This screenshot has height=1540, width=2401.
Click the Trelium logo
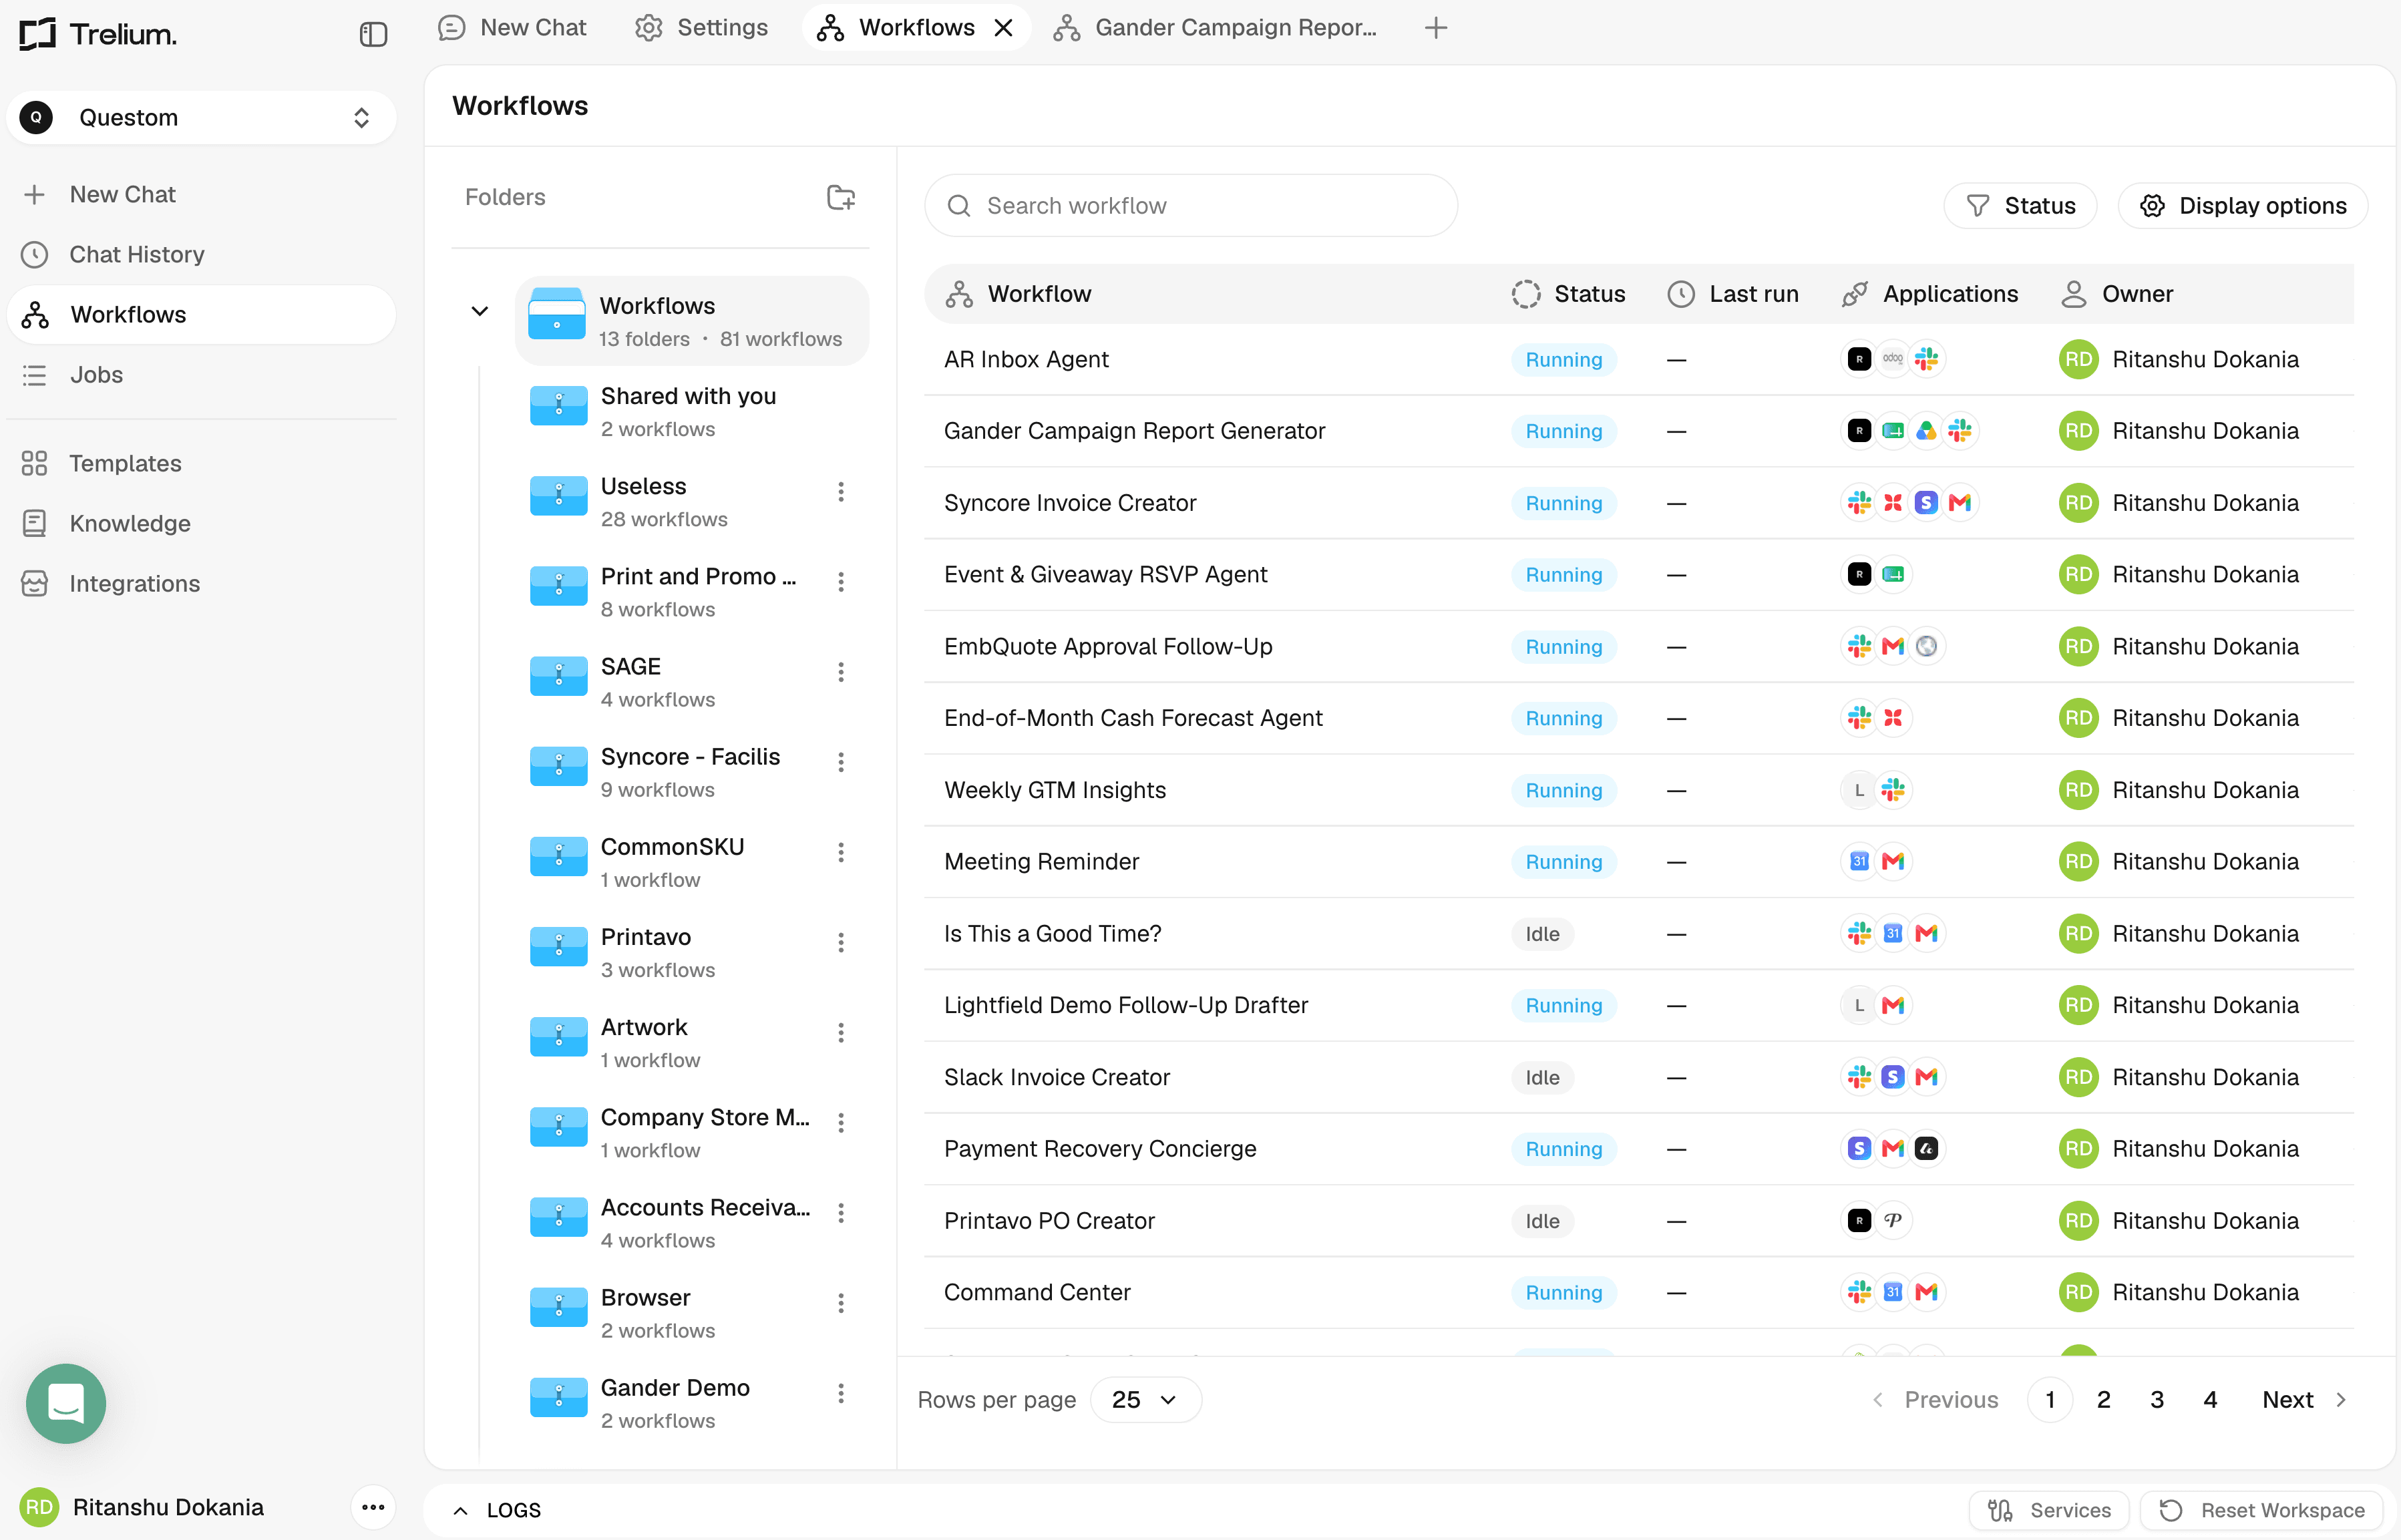coord(98,34)
